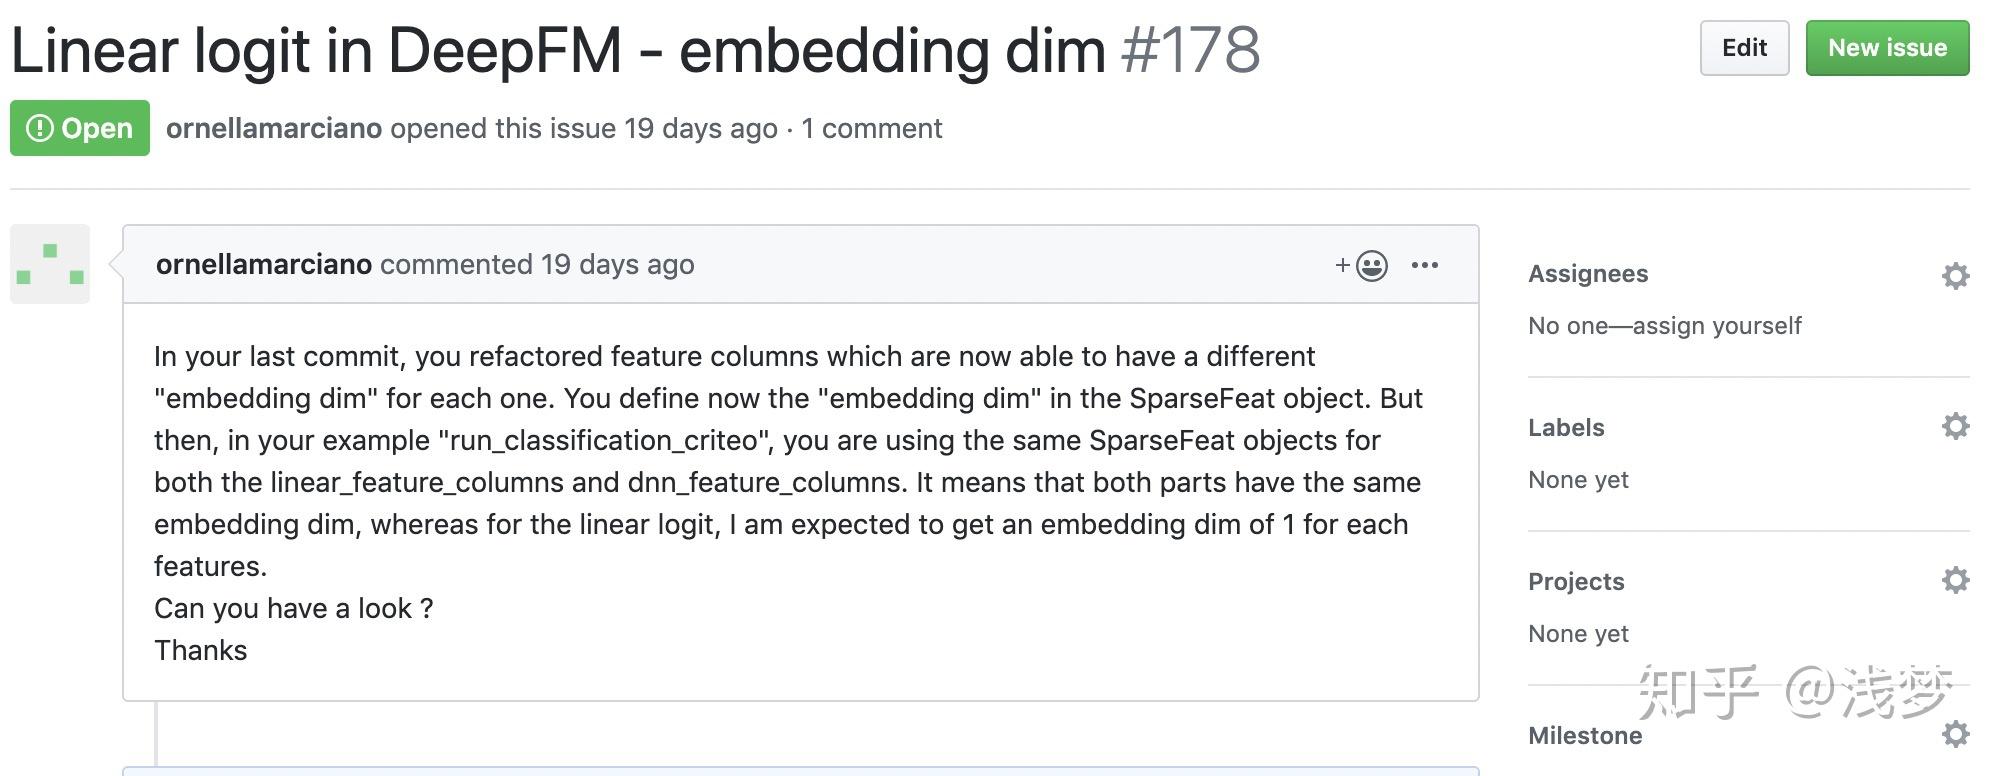Click ornellamarciano in the comment header
The width and height of the screenshot is (2004, 776).
[x=264, y=264]
